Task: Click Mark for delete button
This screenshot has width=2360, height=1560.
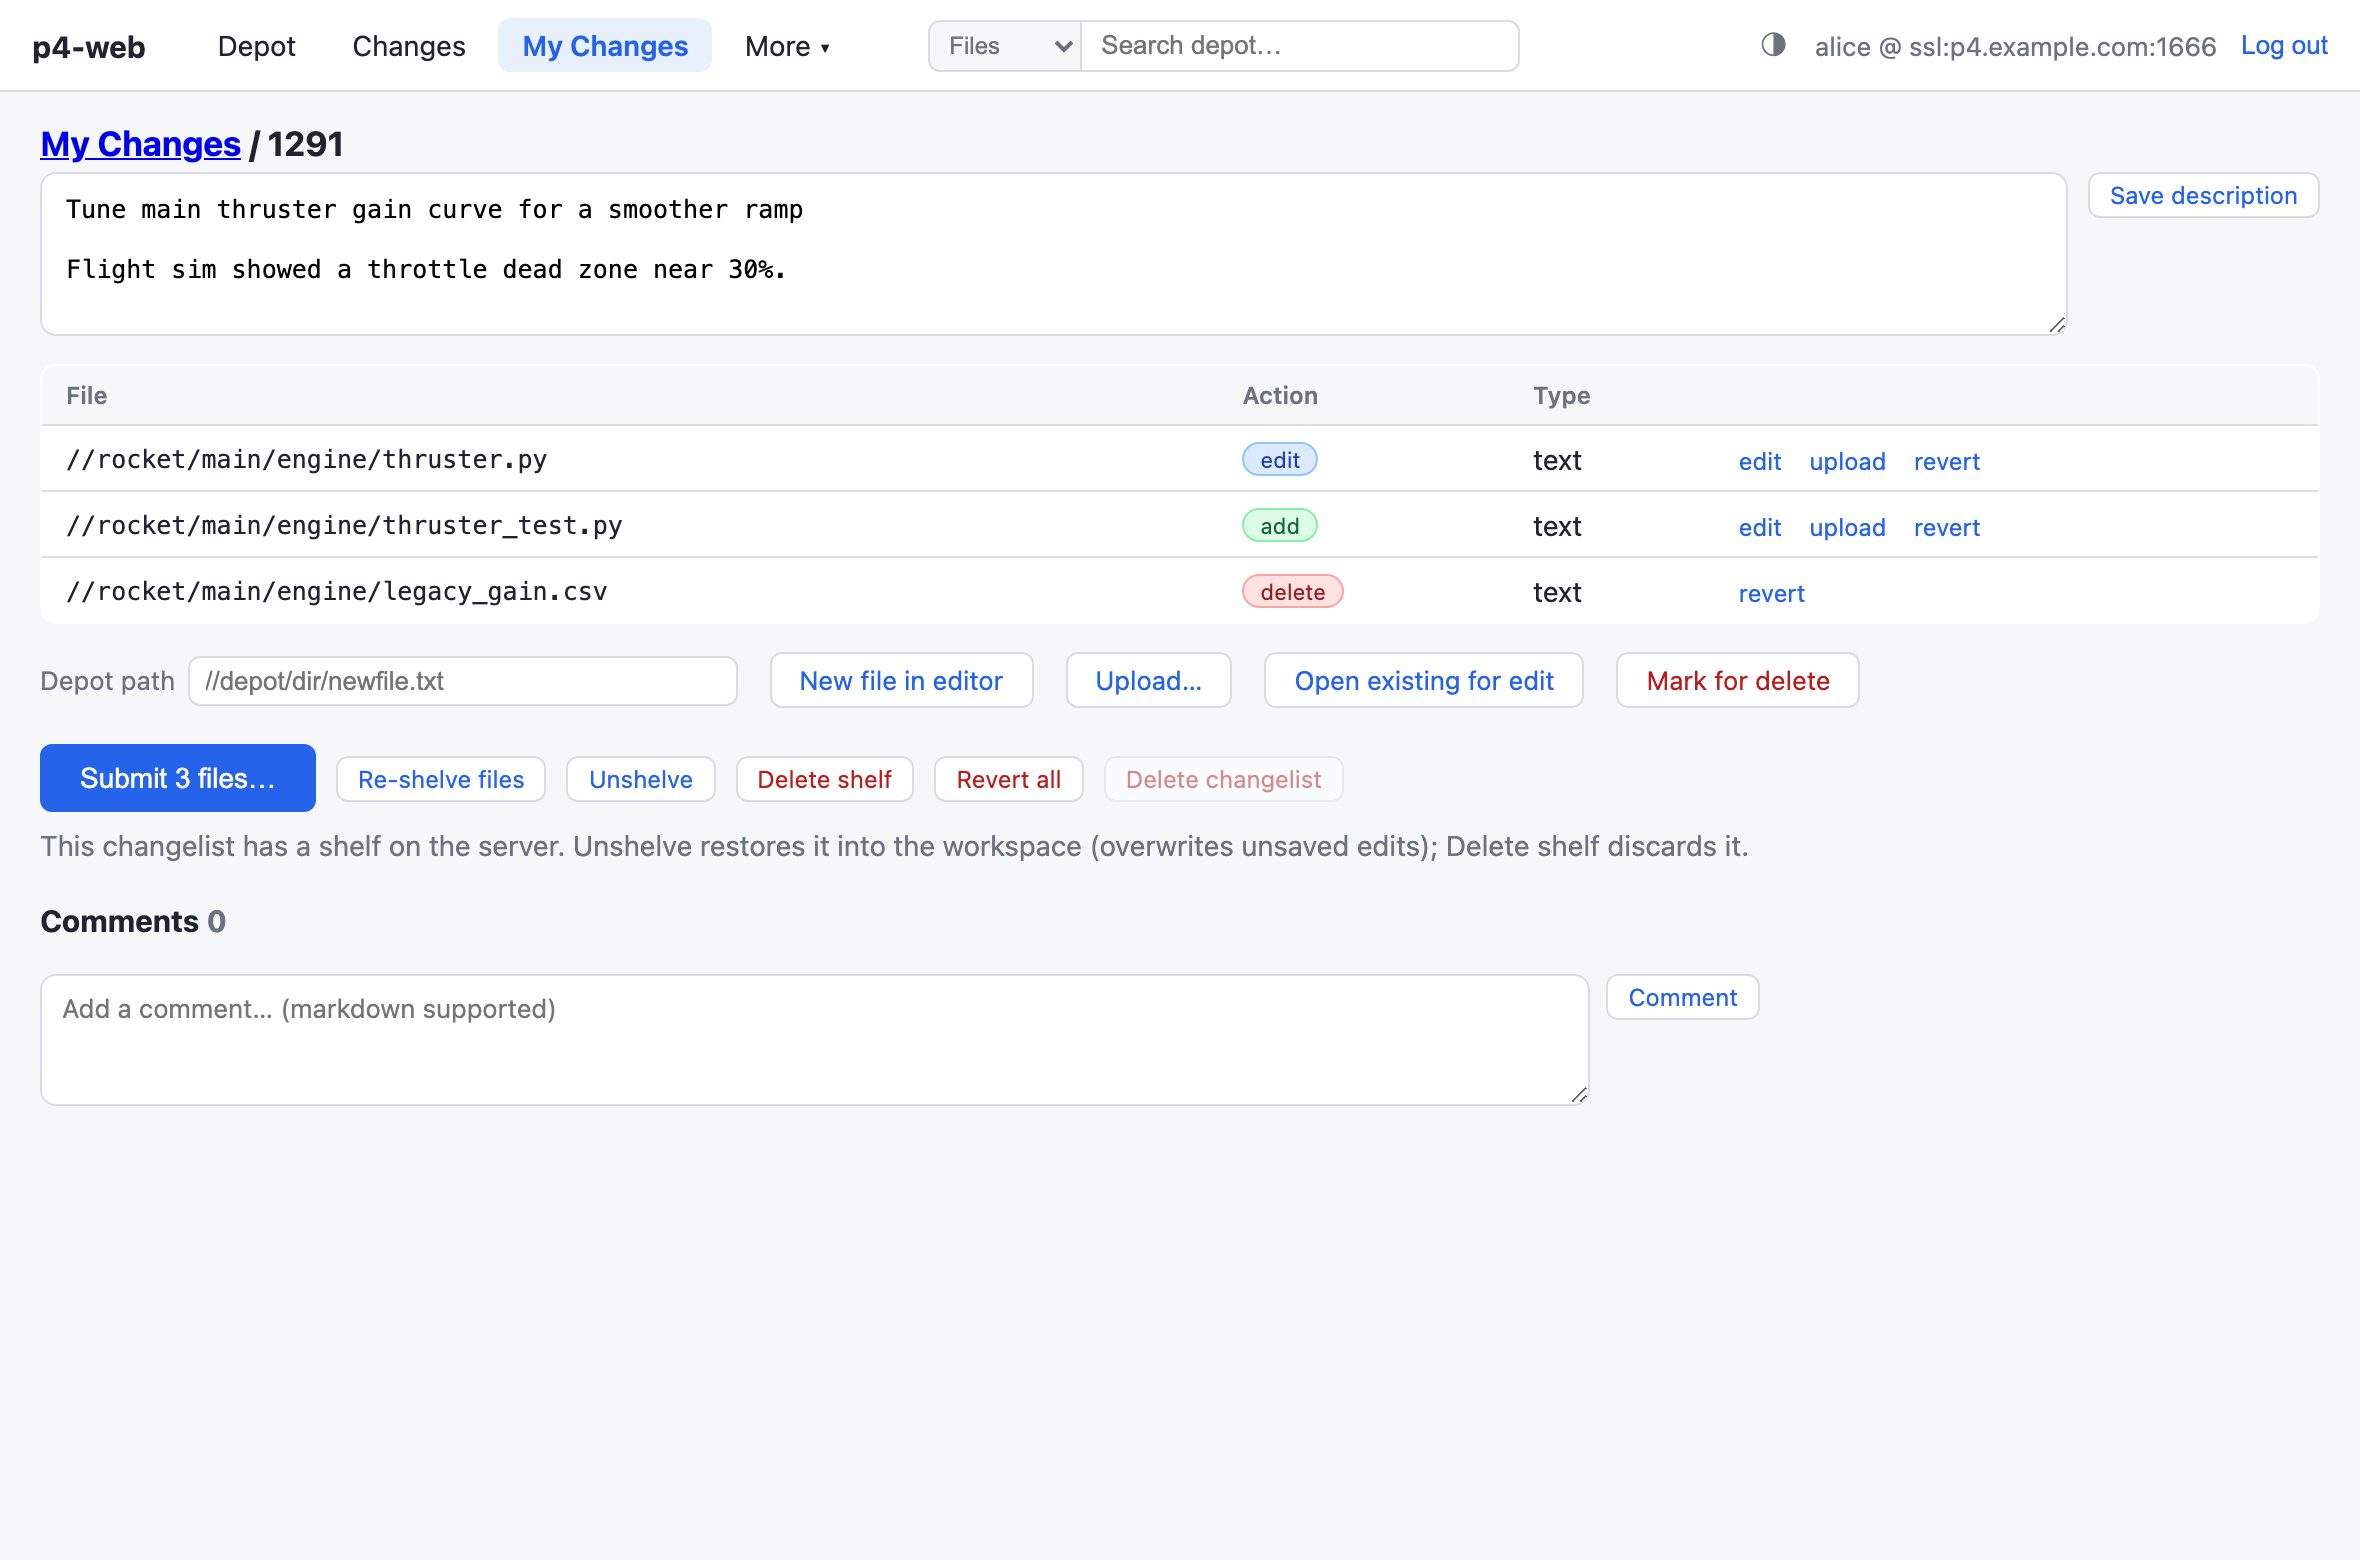Action: pos(1737,681)
